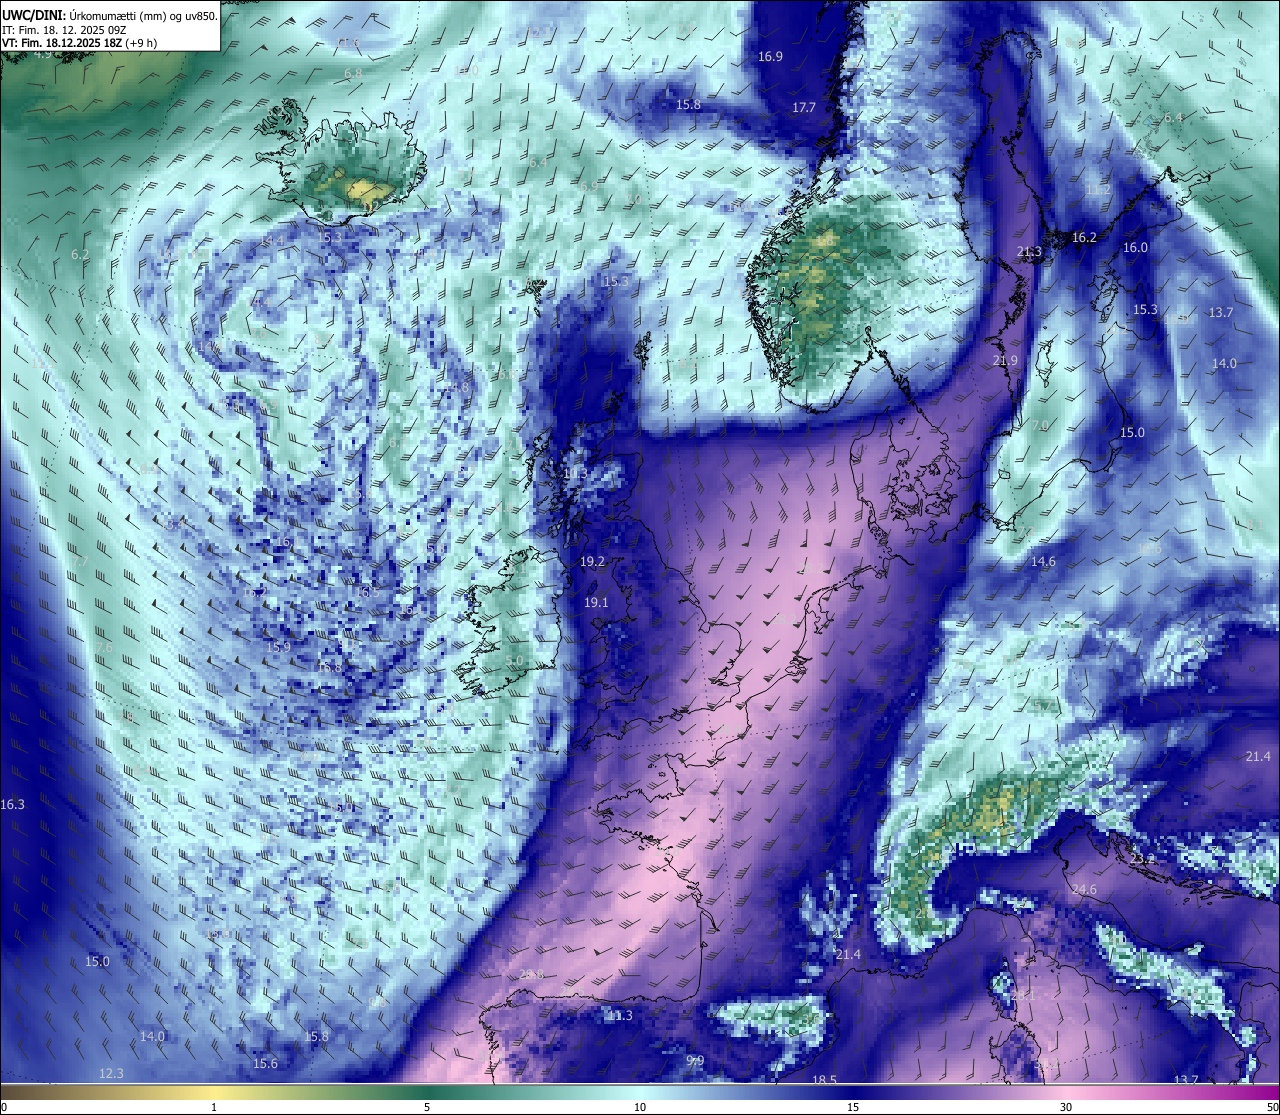Click the valid time line 'VT: Fim. 18.12.2025 18Z (+9 h)'
The height and width of the screenshot is (1115, 1280).
click(79, 43)
